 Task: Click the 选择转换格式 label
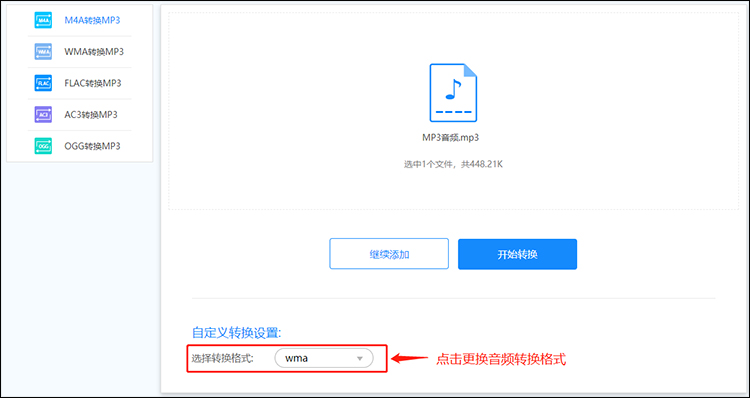click(222, 358)
